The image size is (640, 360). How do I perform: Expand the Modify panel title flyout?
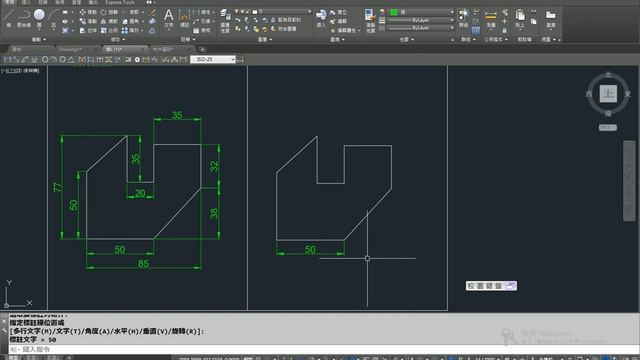(x=118, y=40)
